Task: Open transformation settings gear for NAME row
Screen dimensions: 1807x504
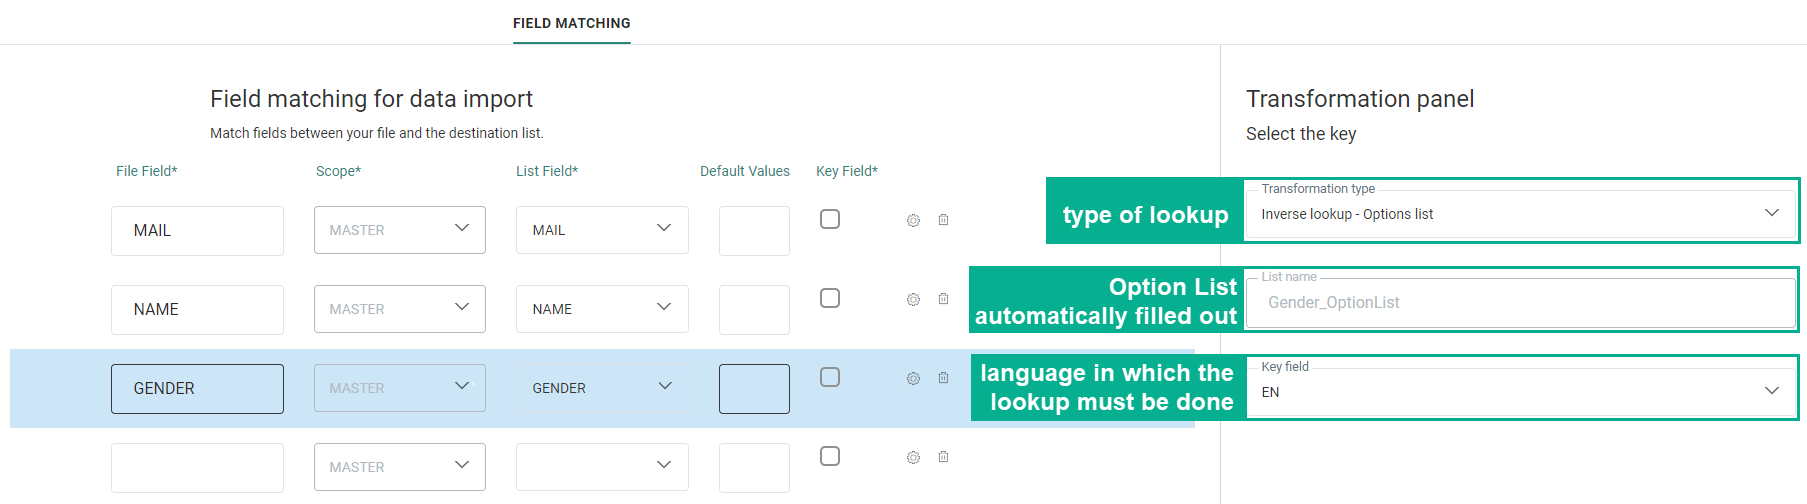Action: coord(913,299)
